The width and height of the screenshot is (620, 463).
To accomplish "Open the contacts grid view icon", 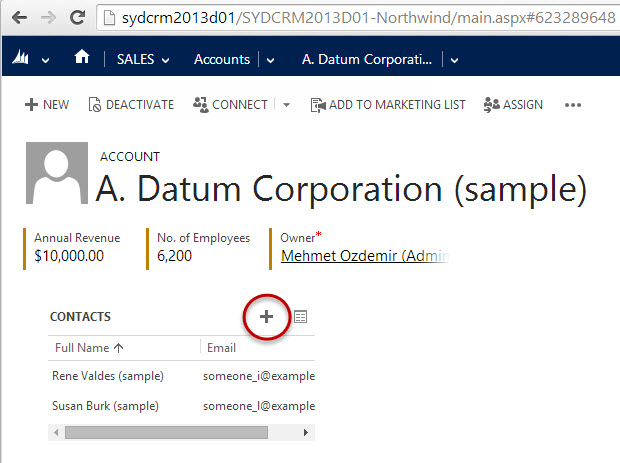I will (300, 317).
